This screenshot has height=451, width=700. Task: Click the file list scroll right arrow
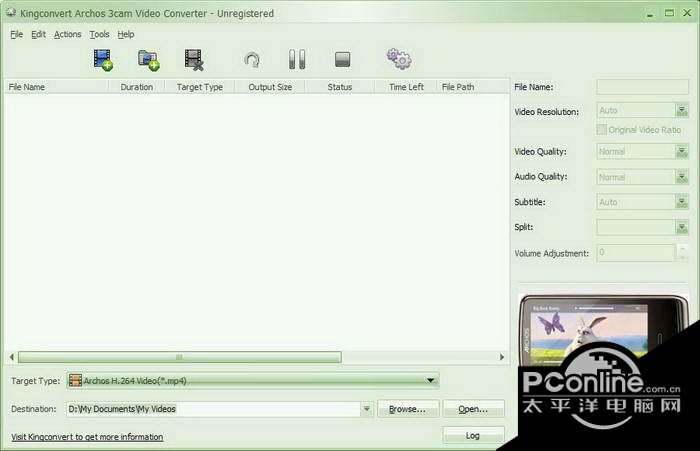coord(502,357)
